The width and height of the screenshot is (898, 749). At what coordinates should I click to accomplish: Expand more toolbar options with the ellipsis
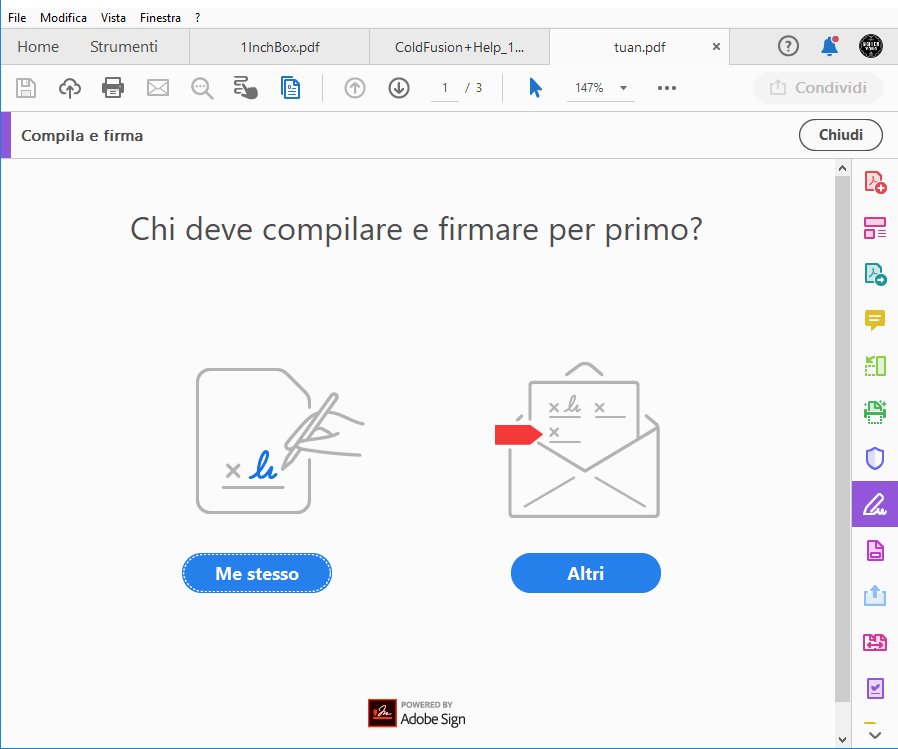pyautogui.click(x=666, y=88)
